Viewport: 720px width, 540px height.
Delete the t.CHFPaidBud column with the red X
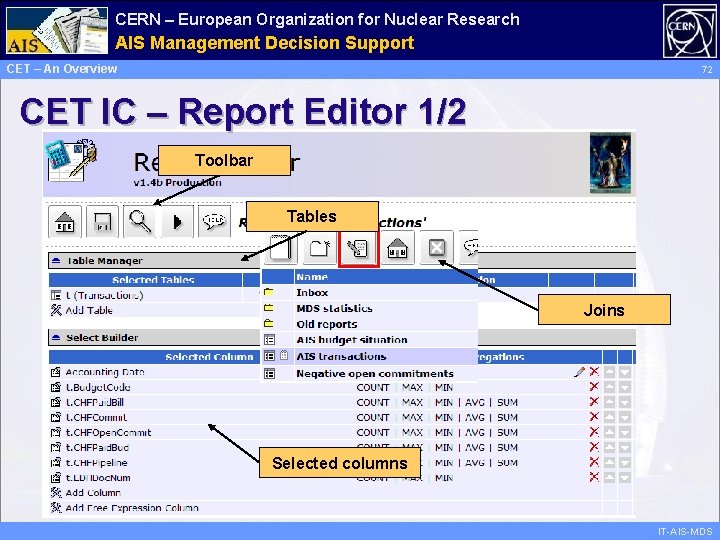coord(594,446)
